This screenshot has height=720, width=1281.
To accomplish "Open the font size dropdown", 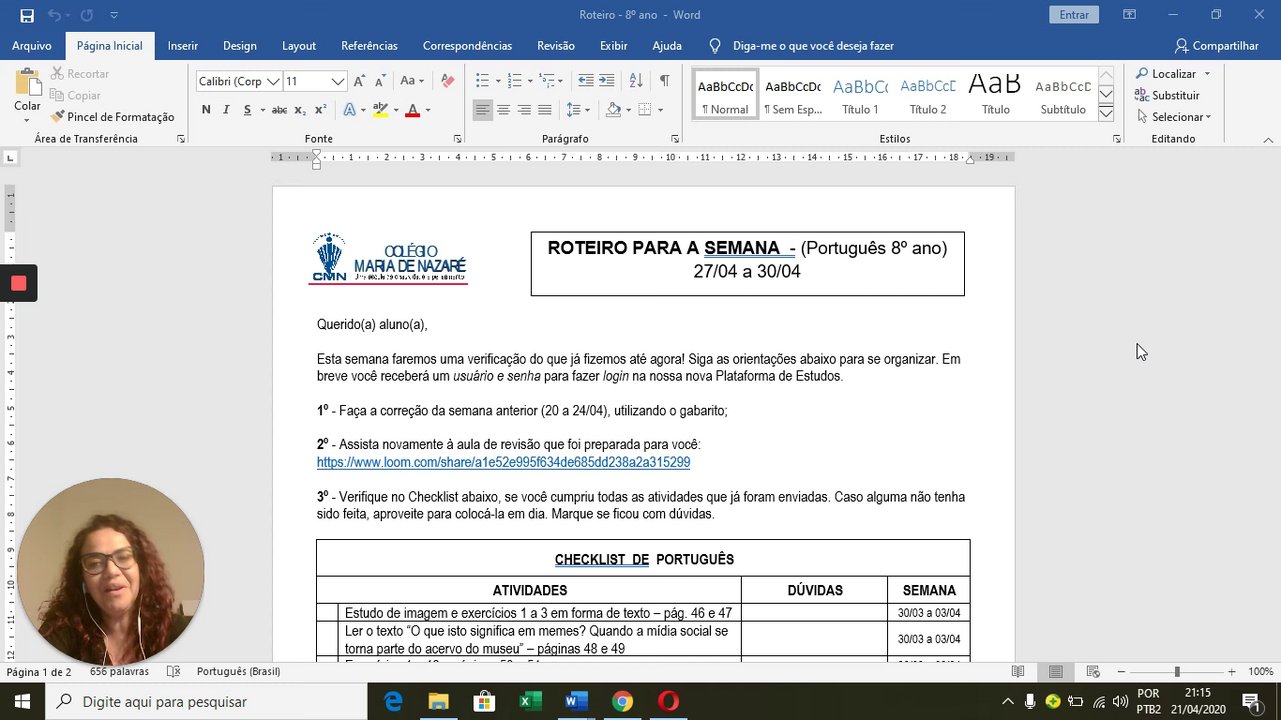I will 339,81.
